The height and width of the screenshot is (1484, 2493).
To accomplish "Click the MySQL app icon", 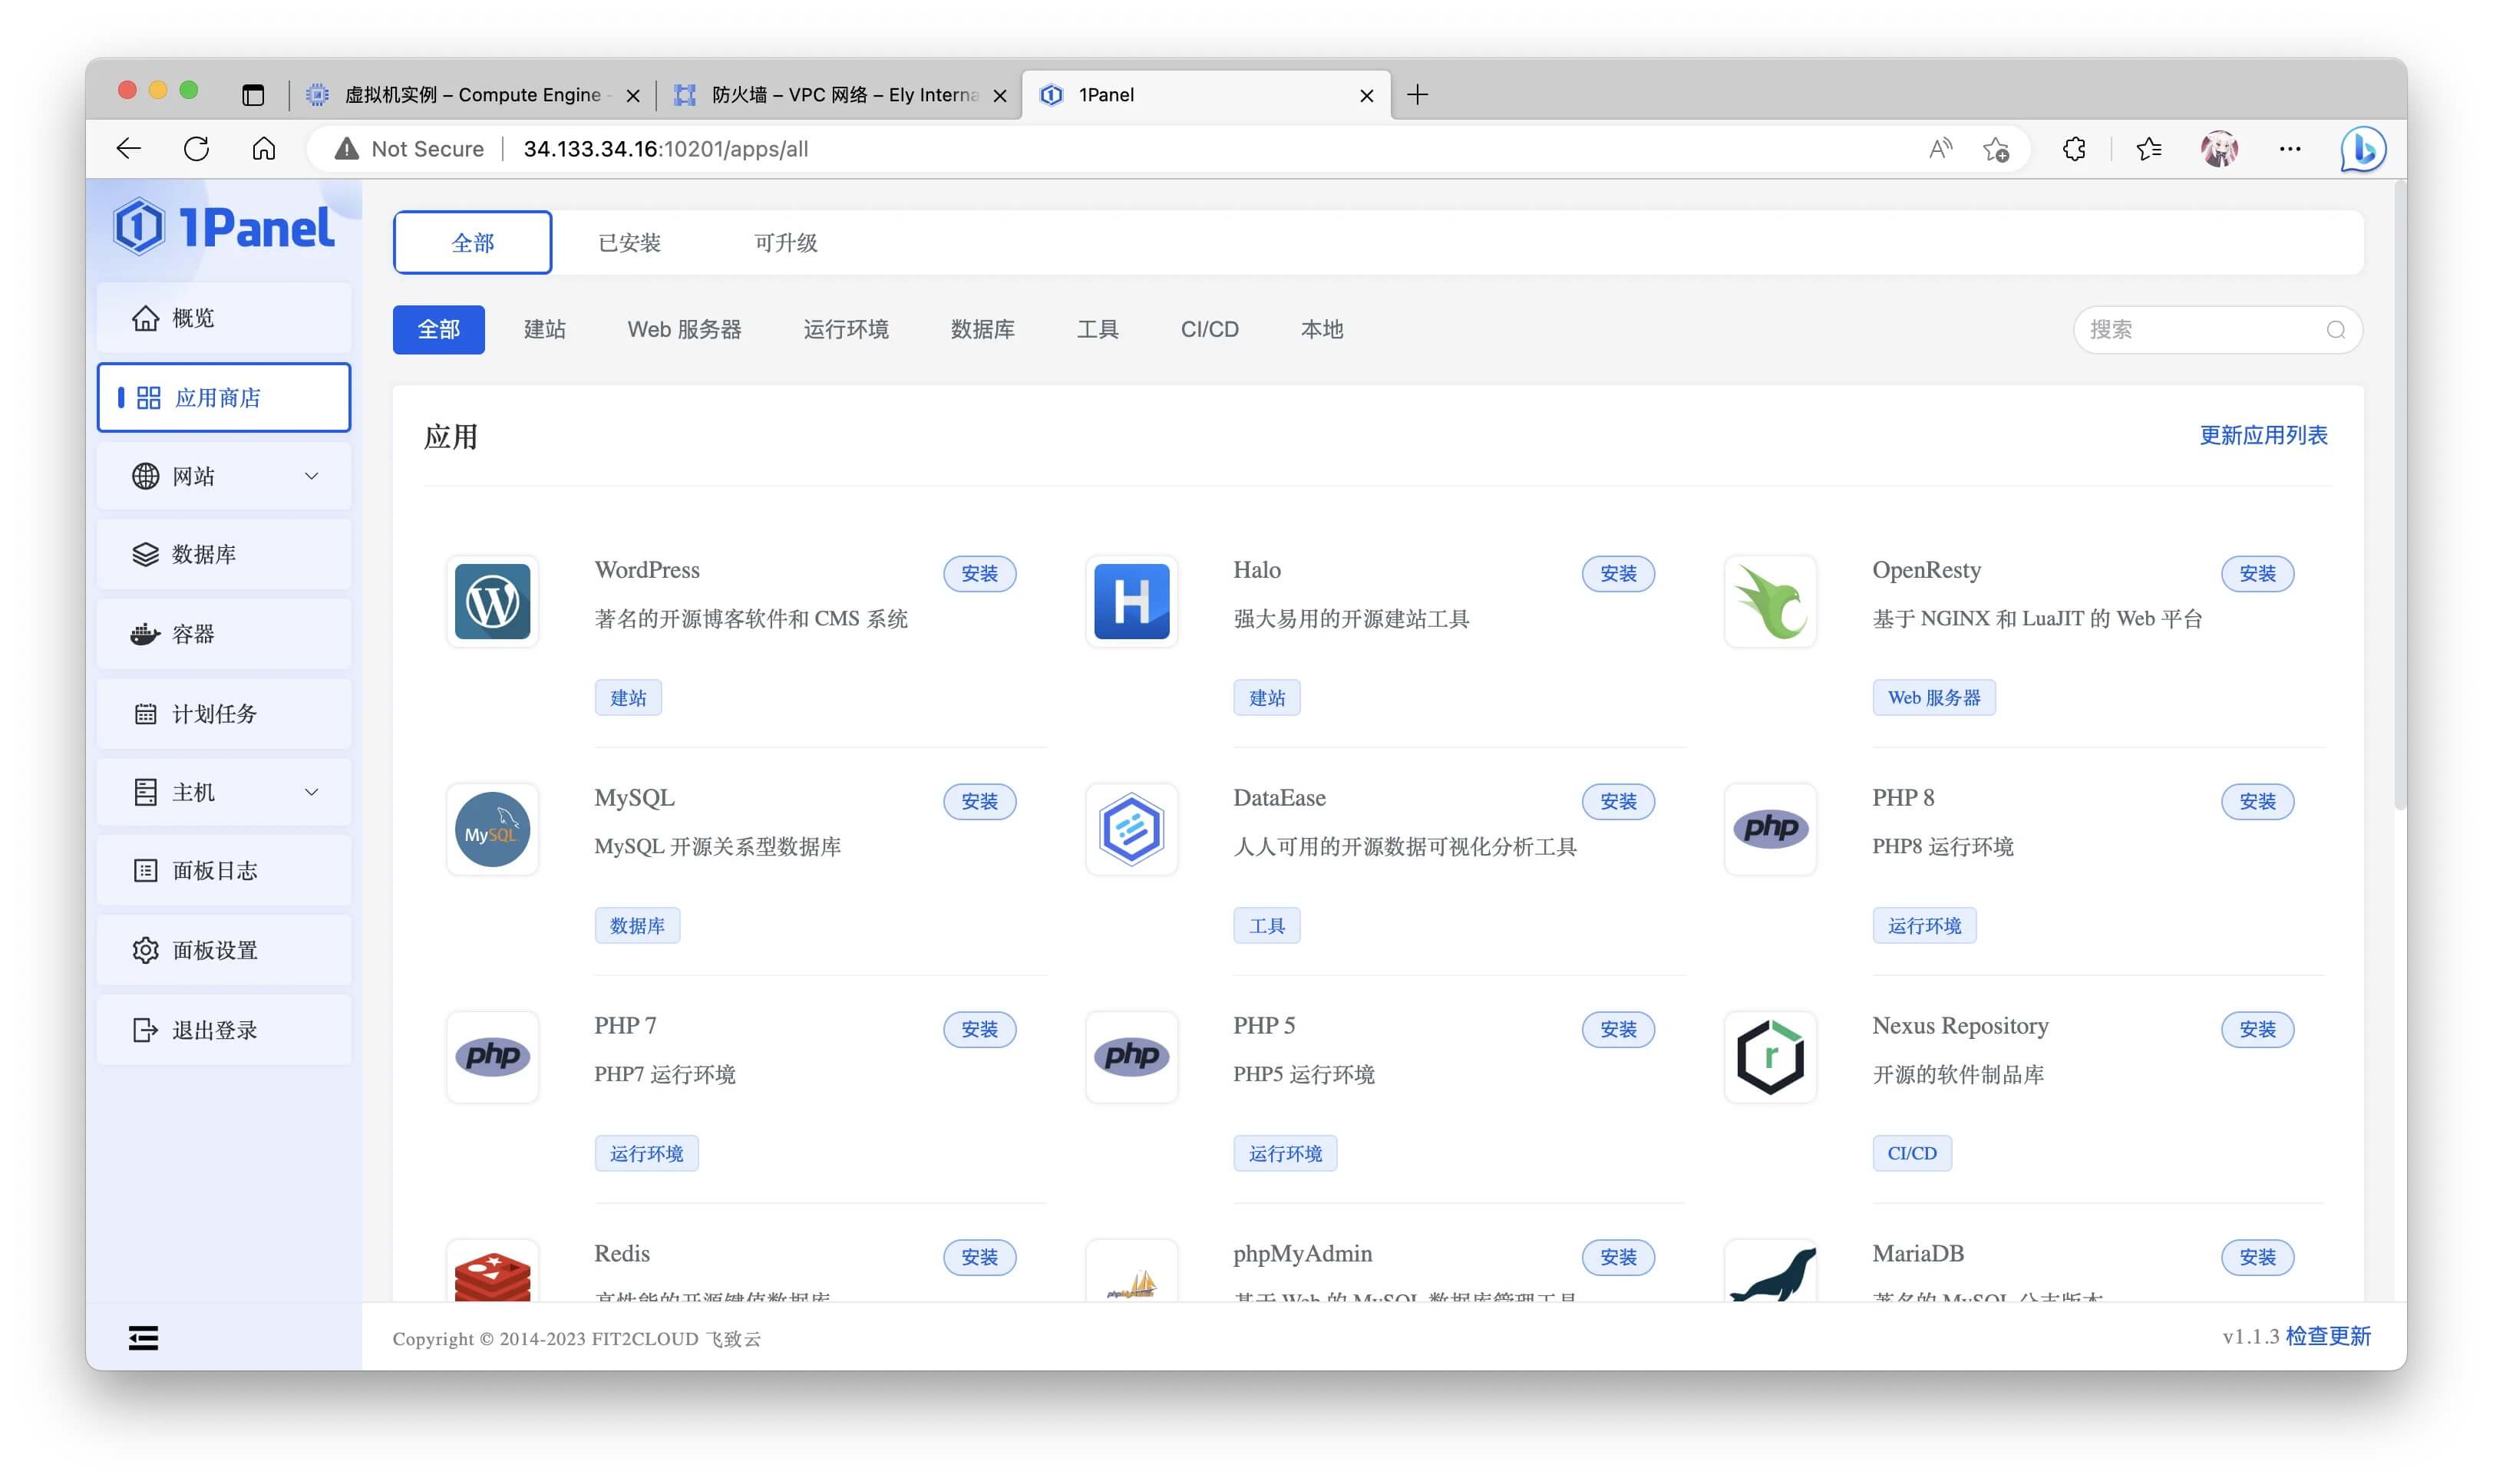I will [x=492, y=829].
